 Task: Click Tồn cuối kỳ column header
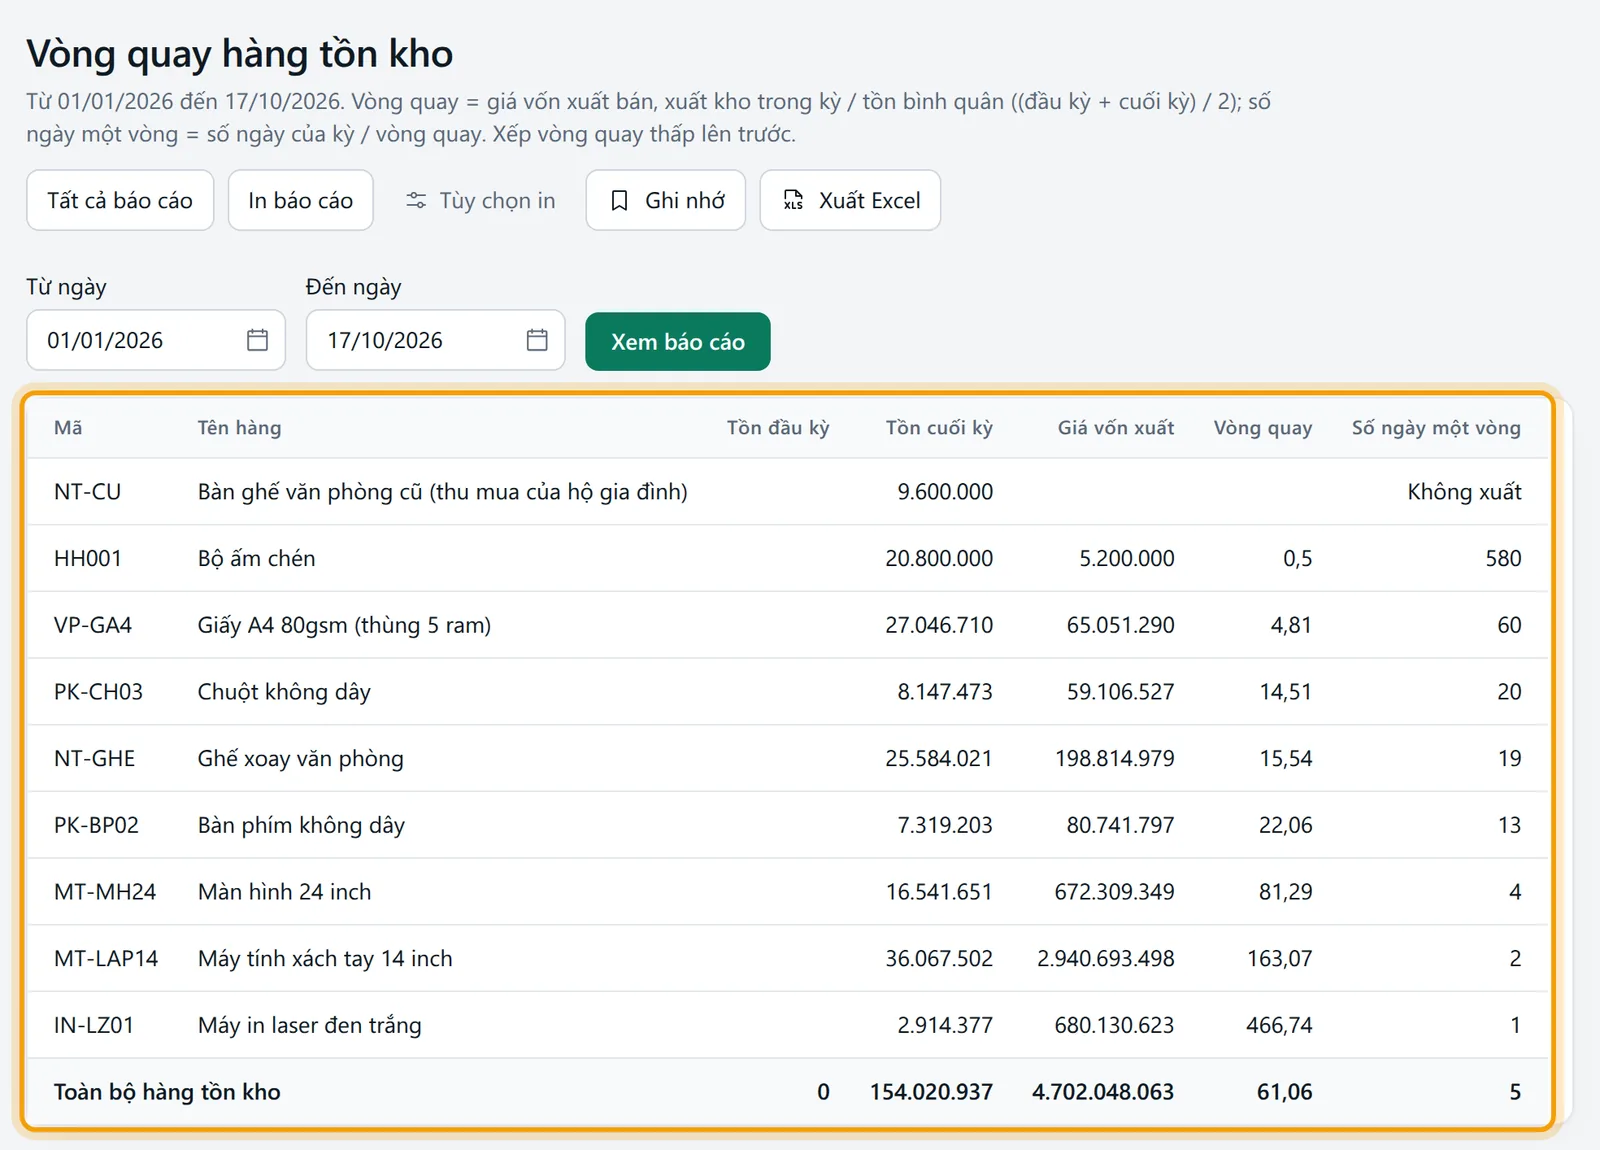coord(939,428)
